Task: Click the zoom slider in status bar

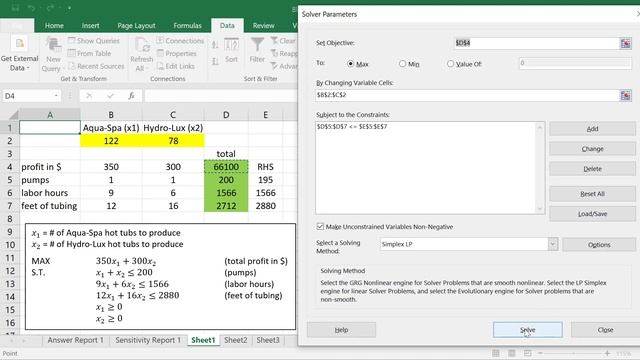Action: [x=573, y=353]
